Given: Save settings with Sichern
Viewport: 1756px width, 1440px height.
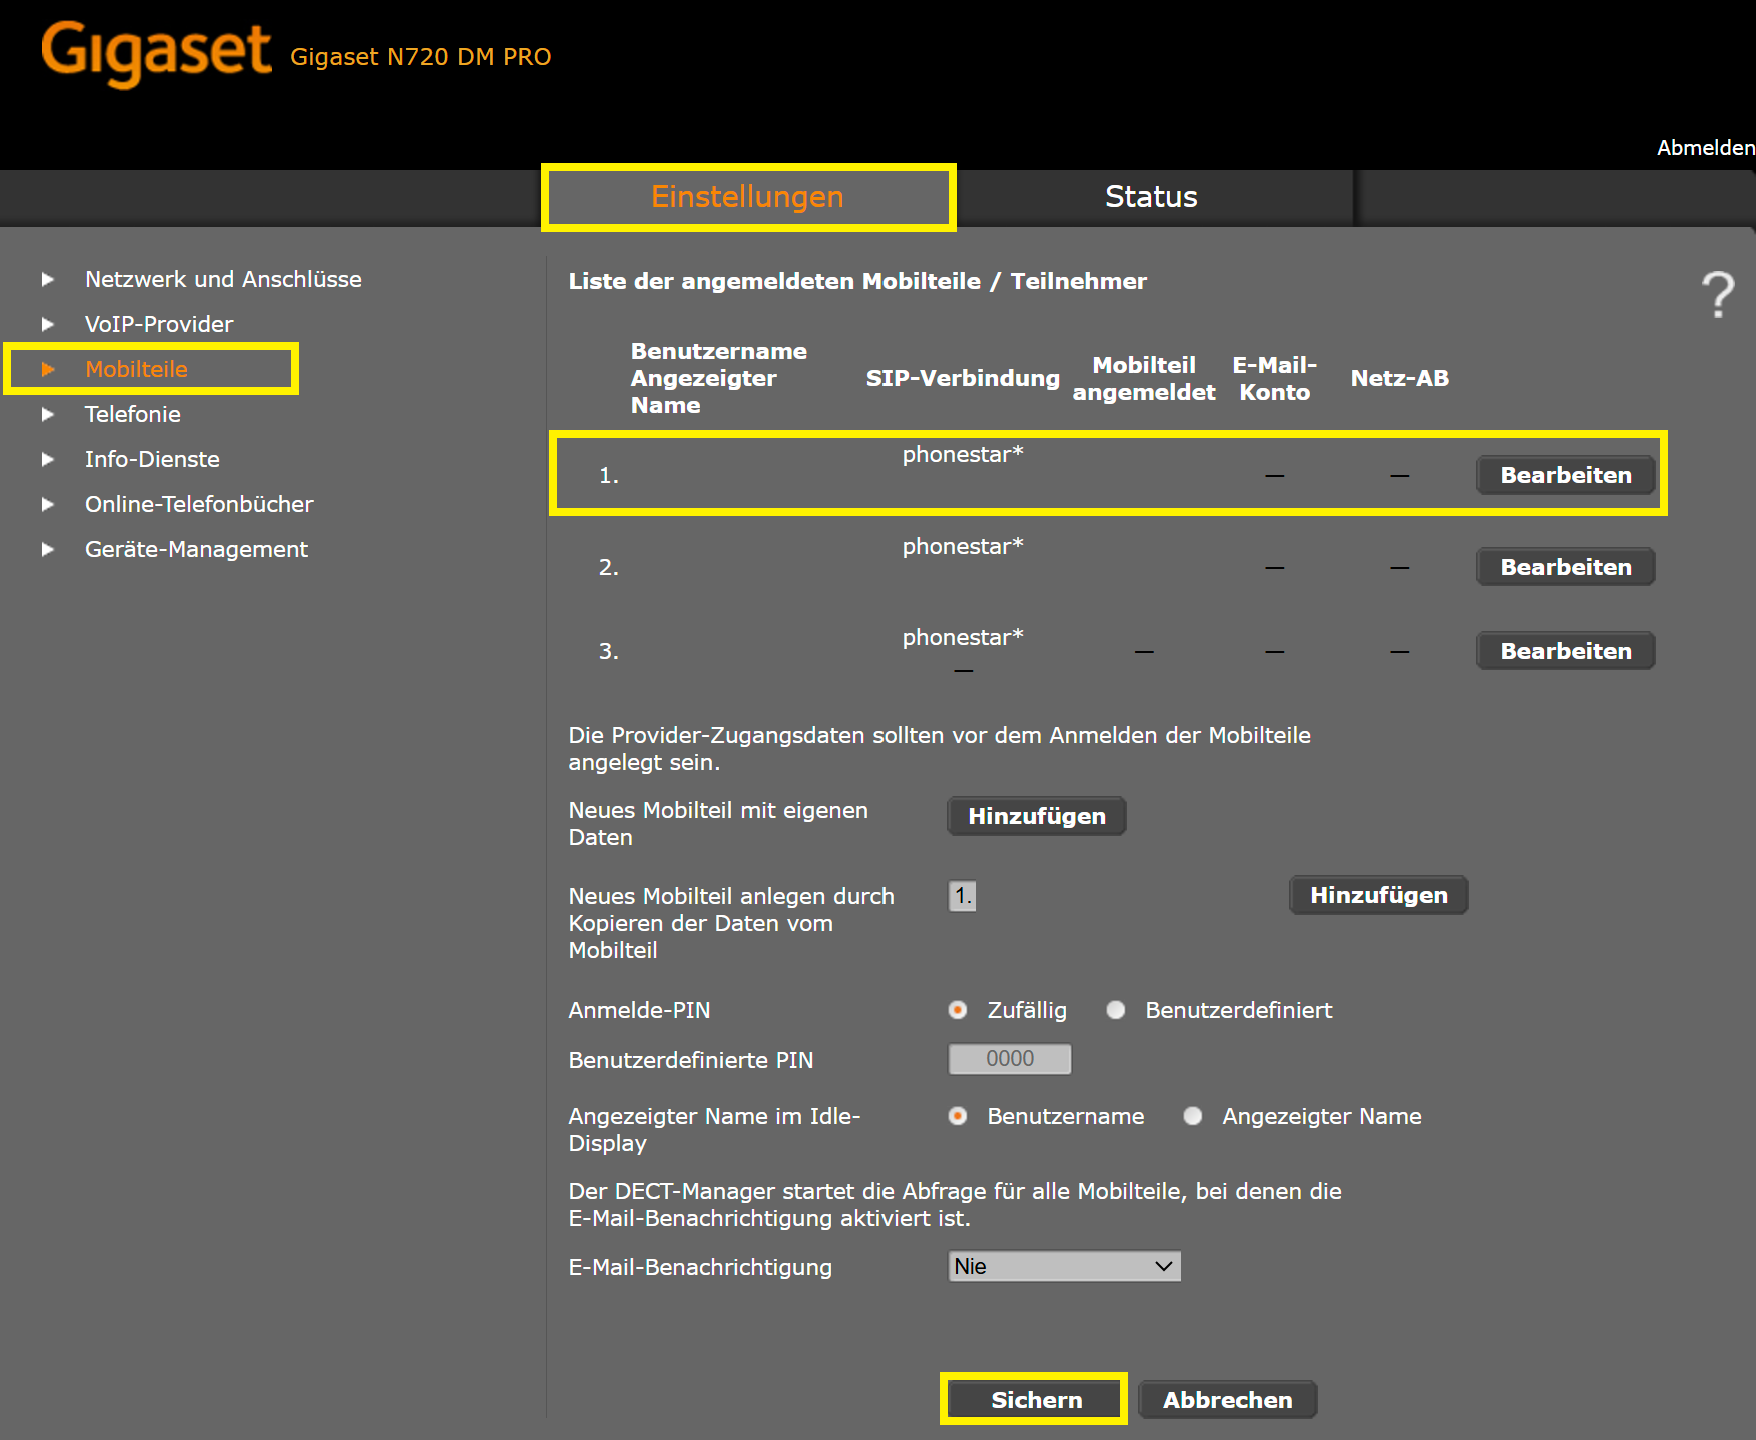Looking at the screenshot, I should tap(1036, 1400).
